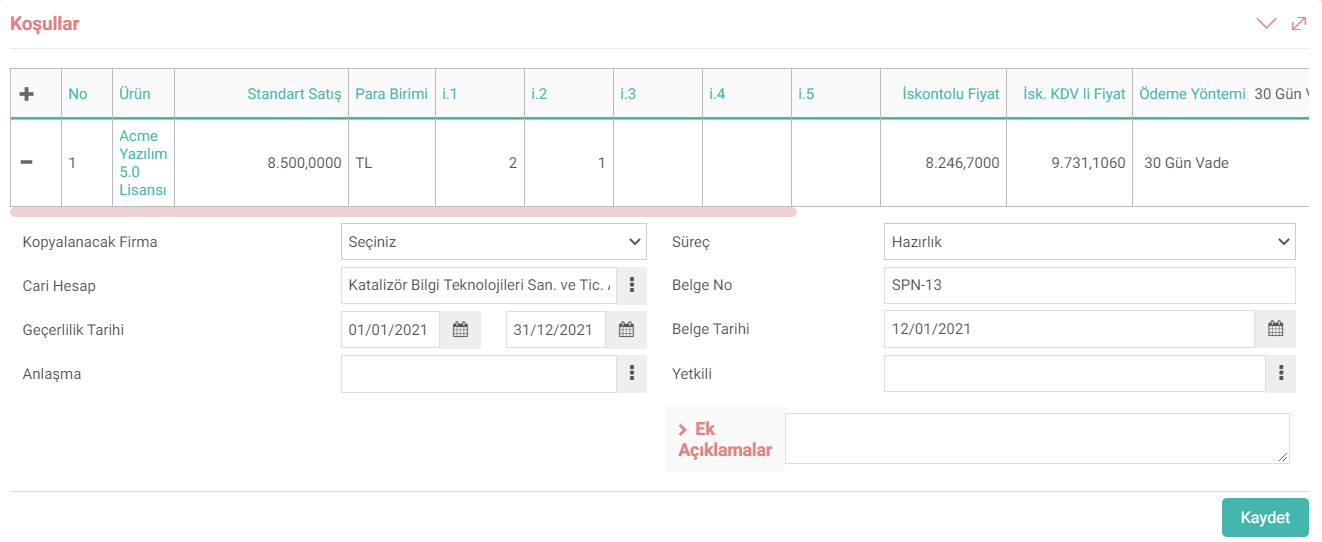Remove row 1 with minus icon
Image resolution: width=1322 pixels, height=542 pixels.
click(27, 162)
